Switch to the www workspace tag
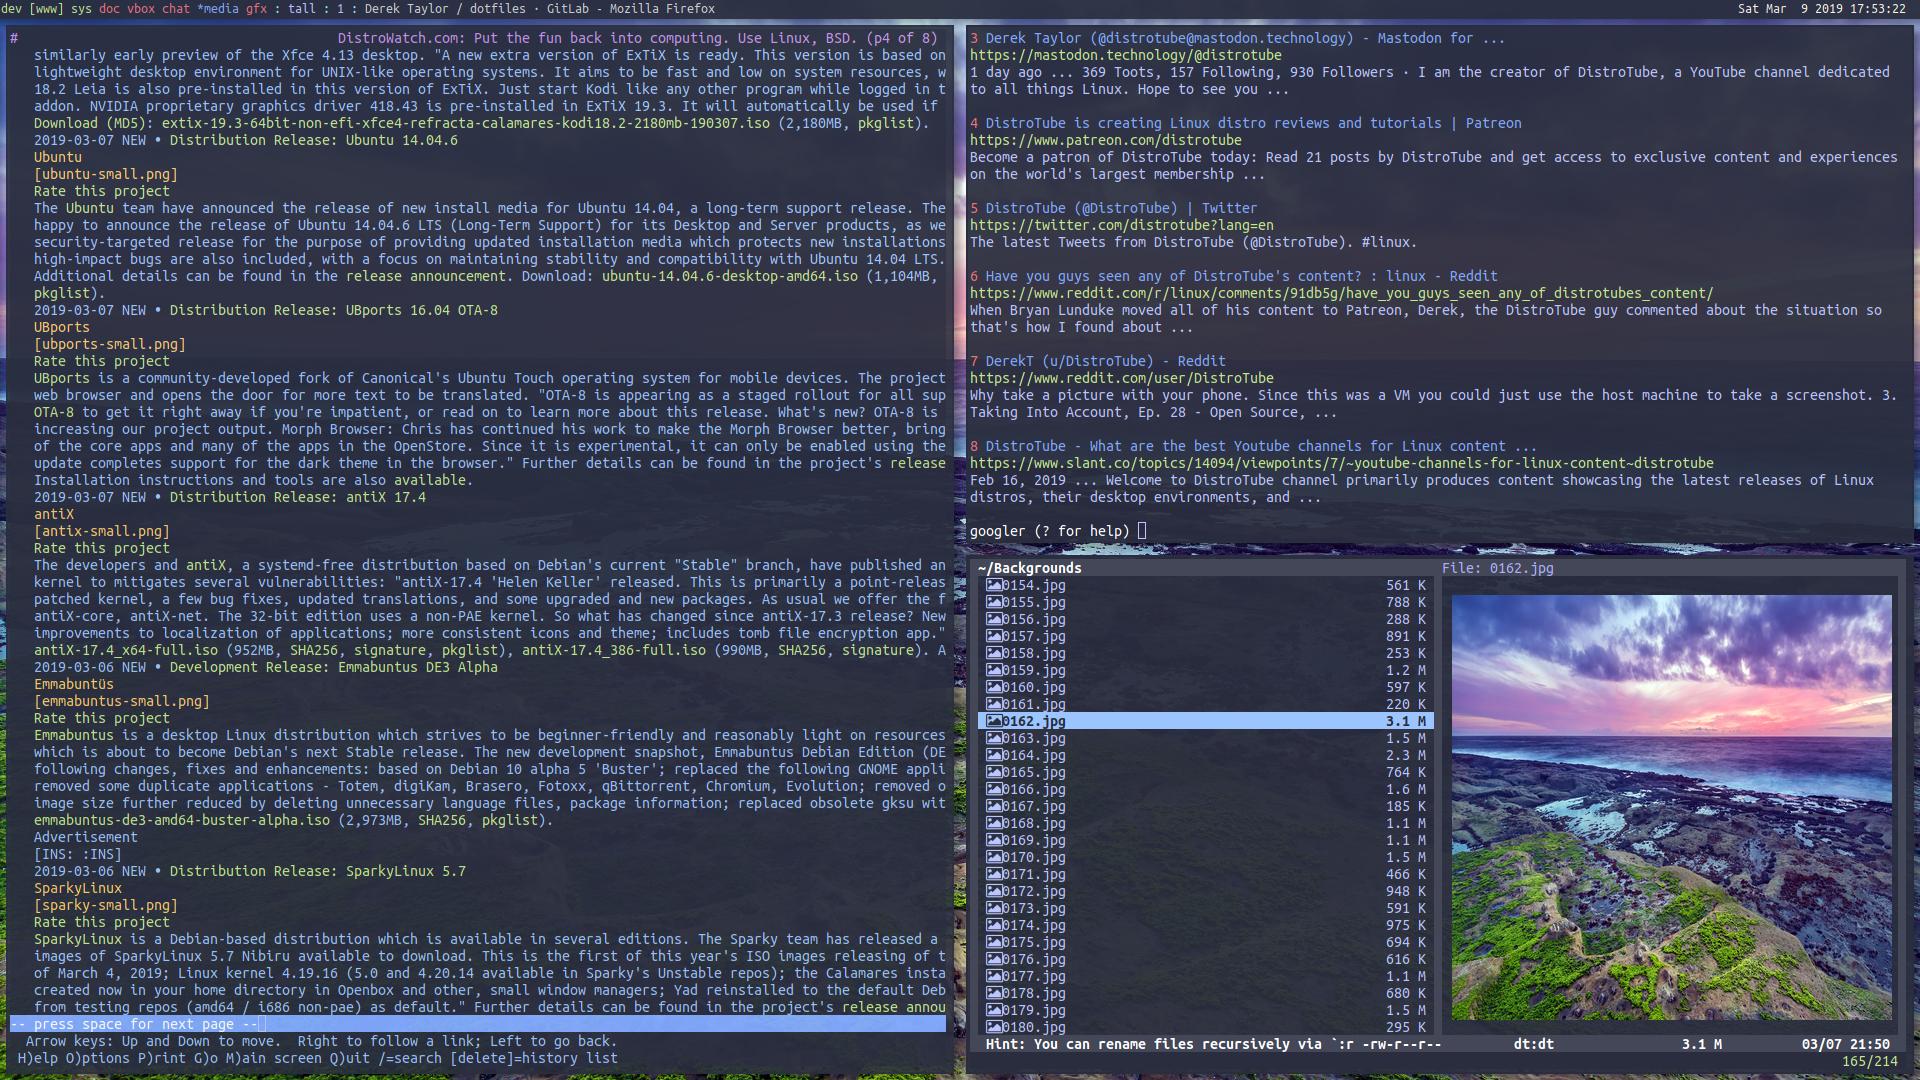This screenshot has width=1920, height=1080. click(x=46, y=9)
